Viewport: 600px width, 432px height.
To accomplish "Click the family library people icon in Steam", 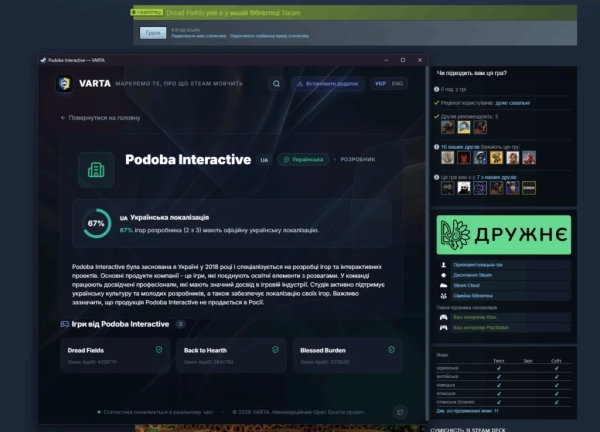I will 443,296.
